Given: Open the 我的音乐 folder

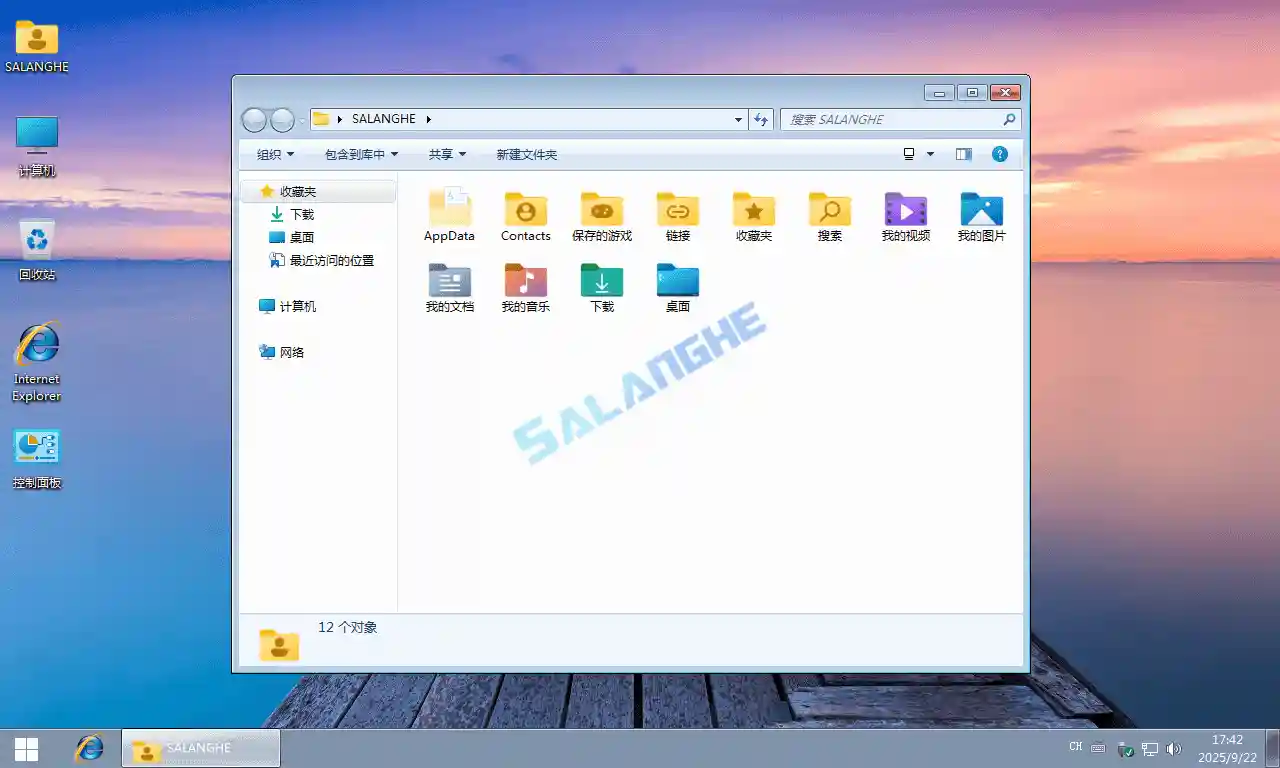Looking at the screenshot, I should click(525, 280).
